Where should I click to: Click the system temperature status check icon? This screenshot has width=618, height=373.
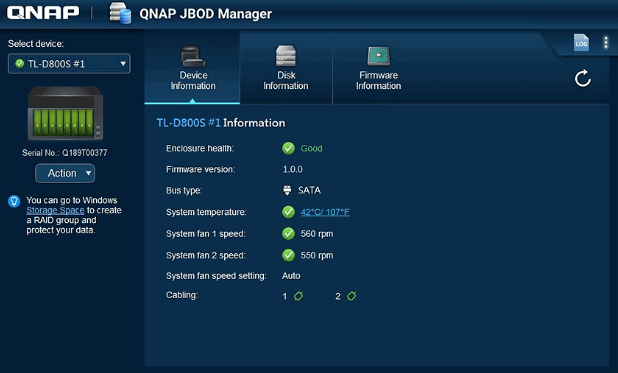[289, 212]
